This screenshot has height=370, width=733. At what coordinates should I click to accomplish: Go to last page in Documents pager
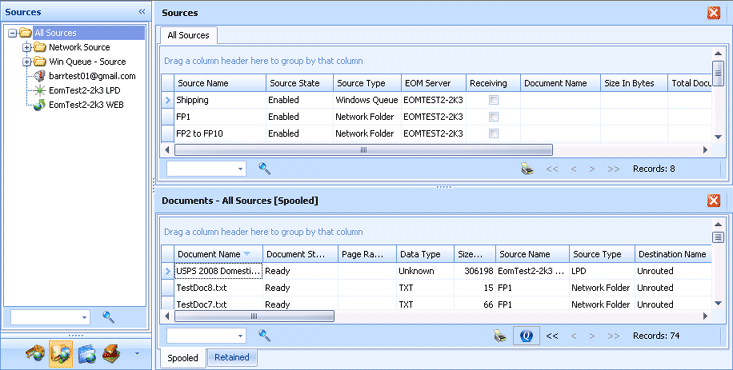[613, 336]
